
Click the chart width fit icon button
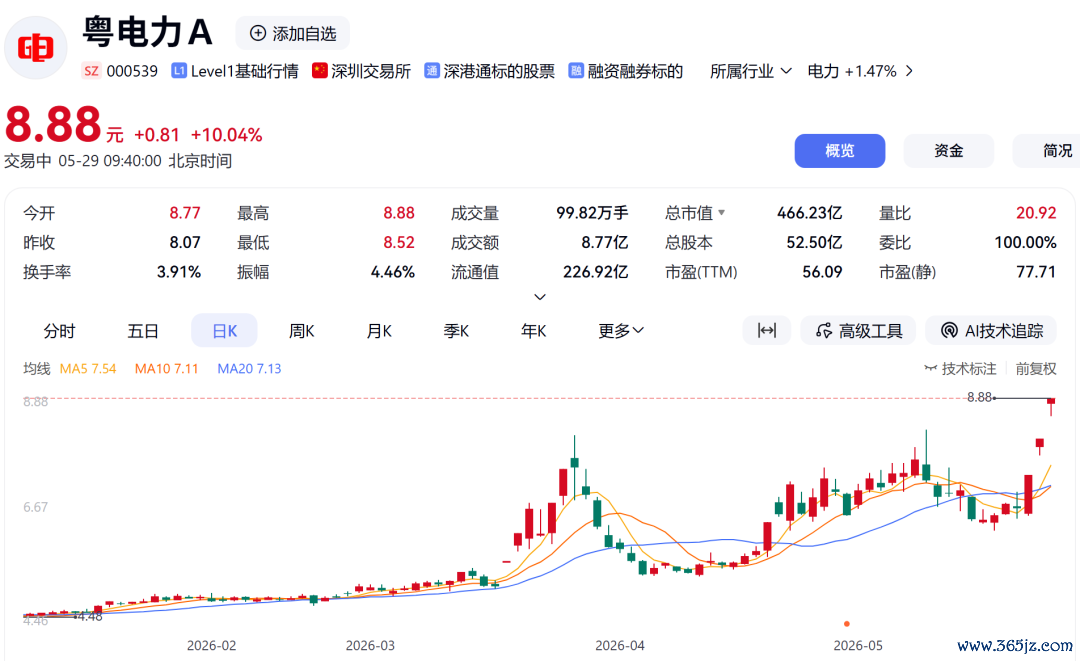pyautogui.click(x=767, y=330)
